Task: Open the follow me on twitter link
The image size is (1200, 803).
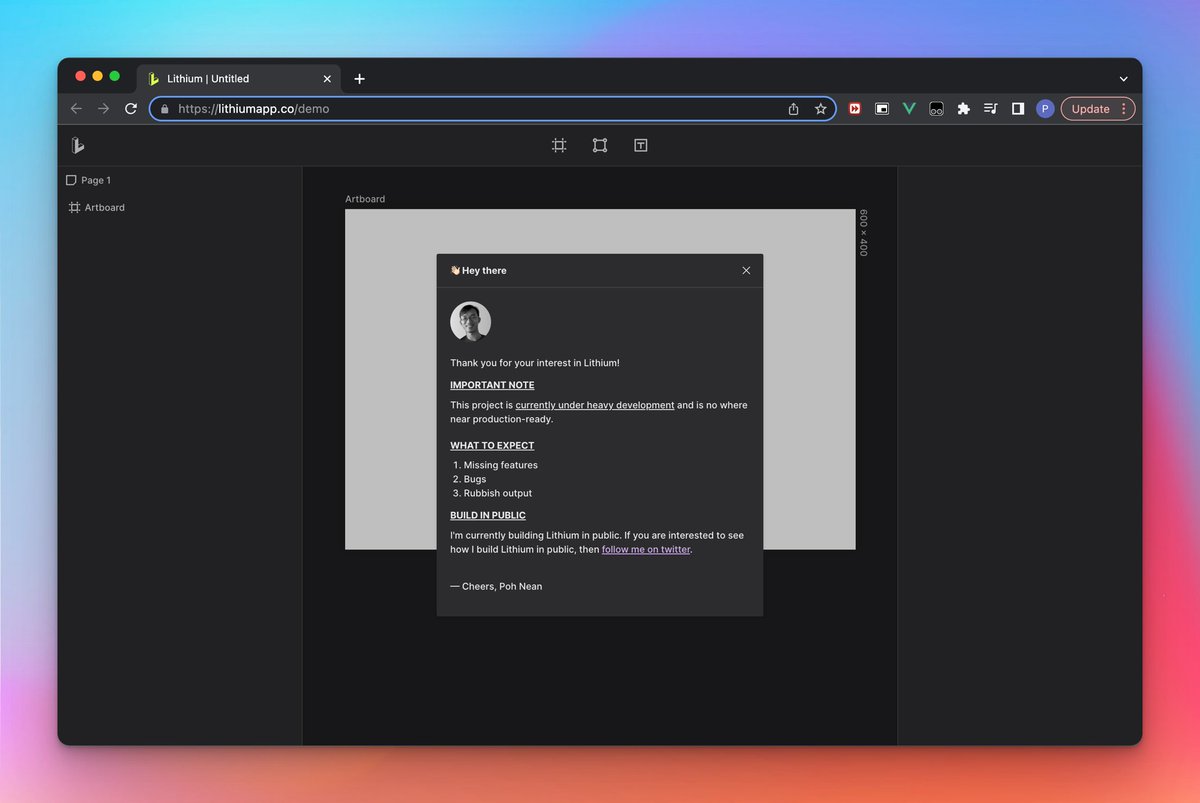Action: tap(646, 549)
